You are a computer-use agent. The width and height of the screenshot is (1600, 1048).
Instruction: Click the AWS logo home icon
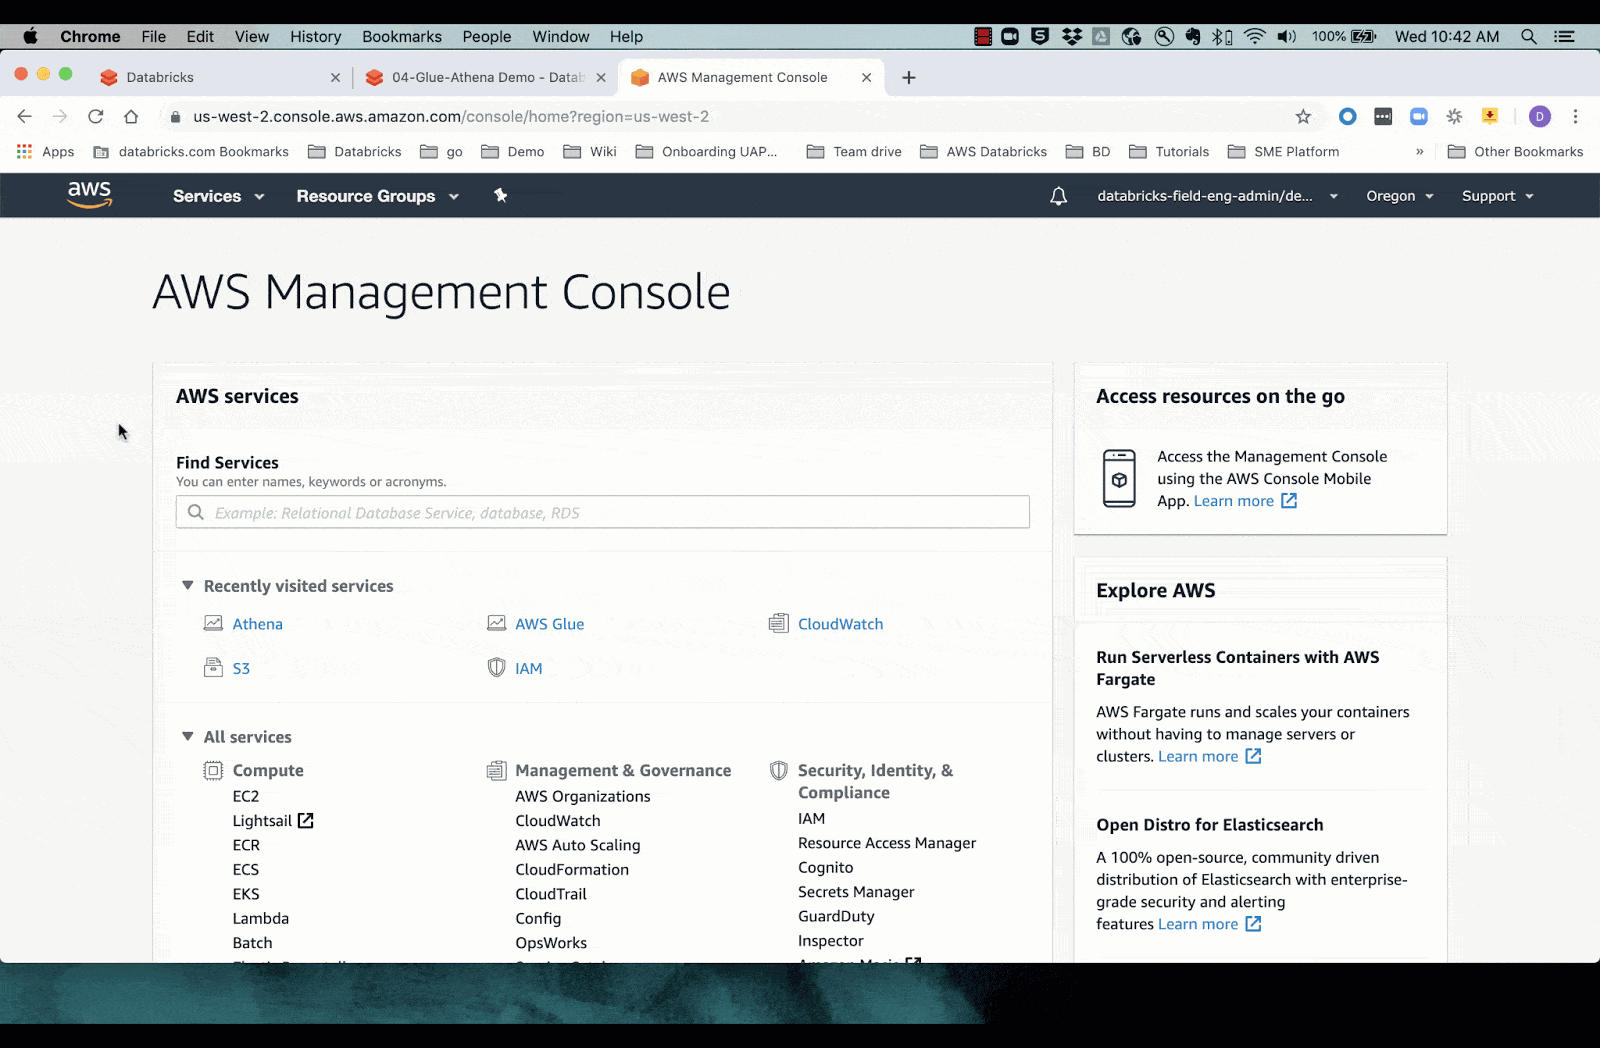89,195
